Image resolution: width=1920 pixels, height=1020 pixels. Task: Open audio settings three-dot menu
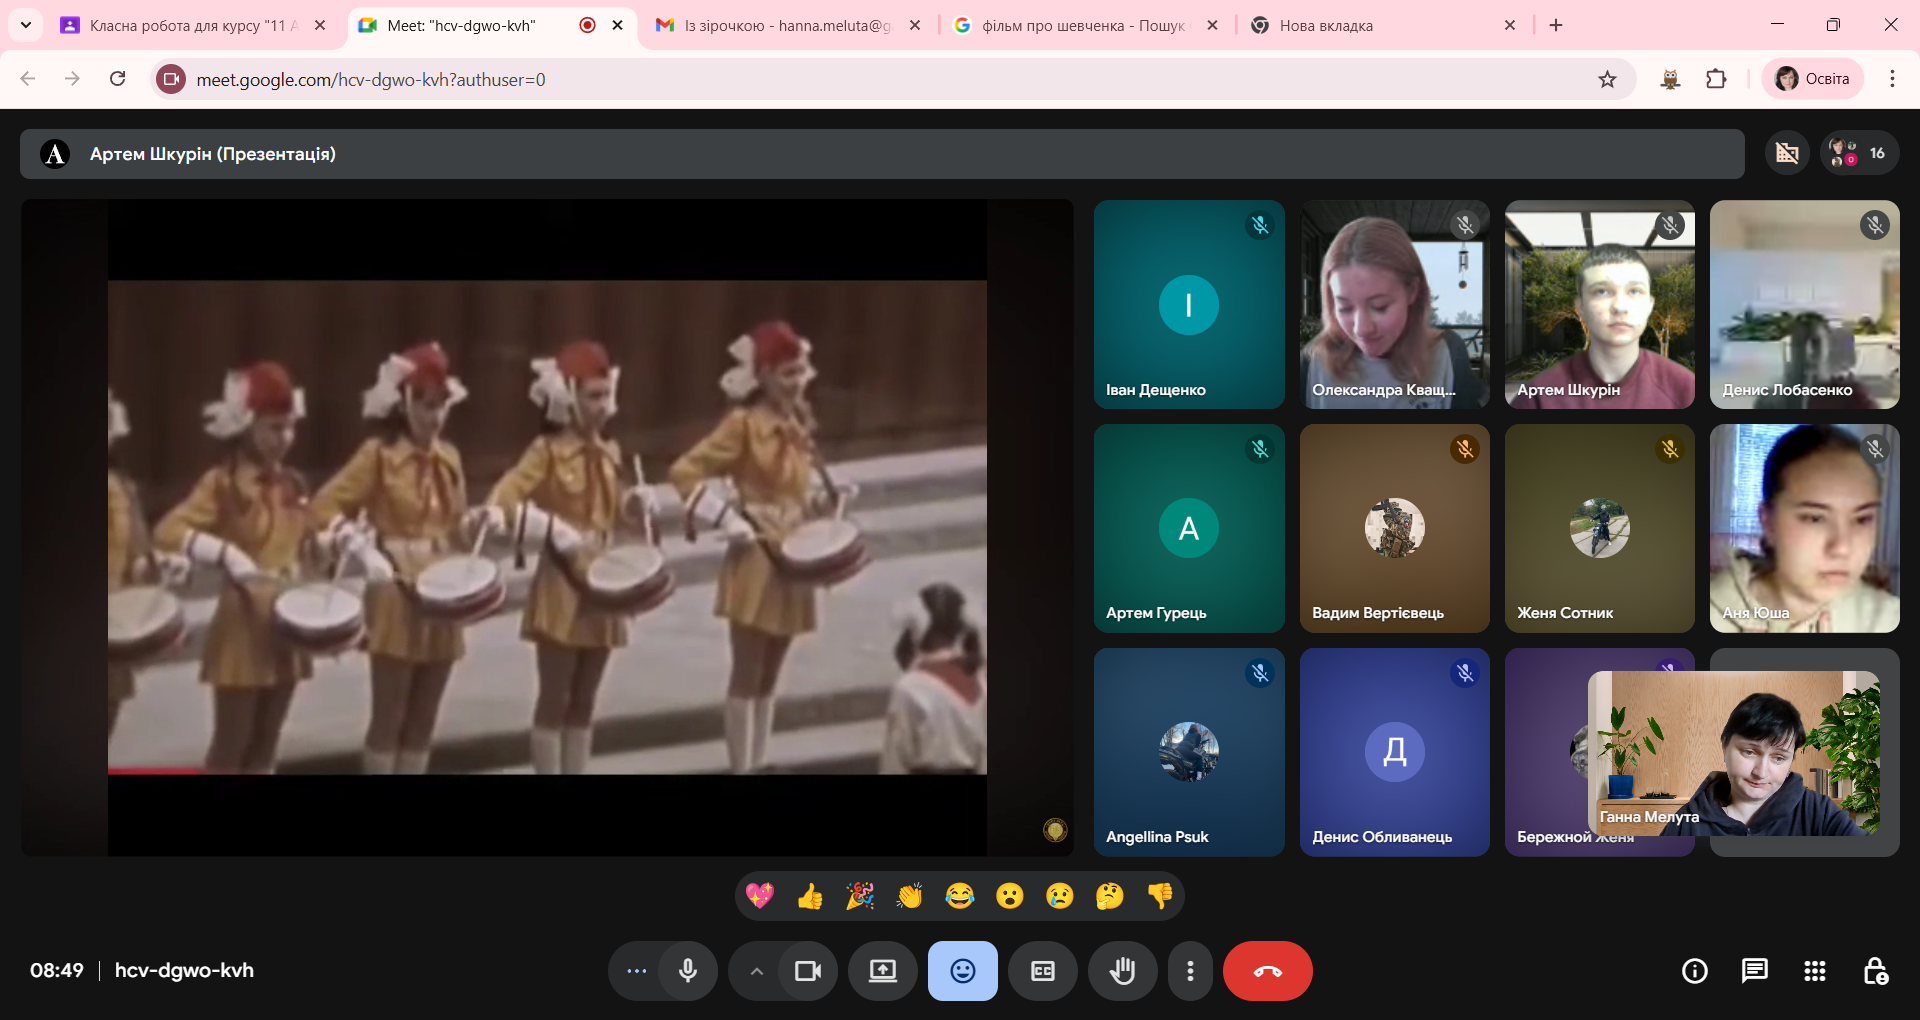(636, 971)
